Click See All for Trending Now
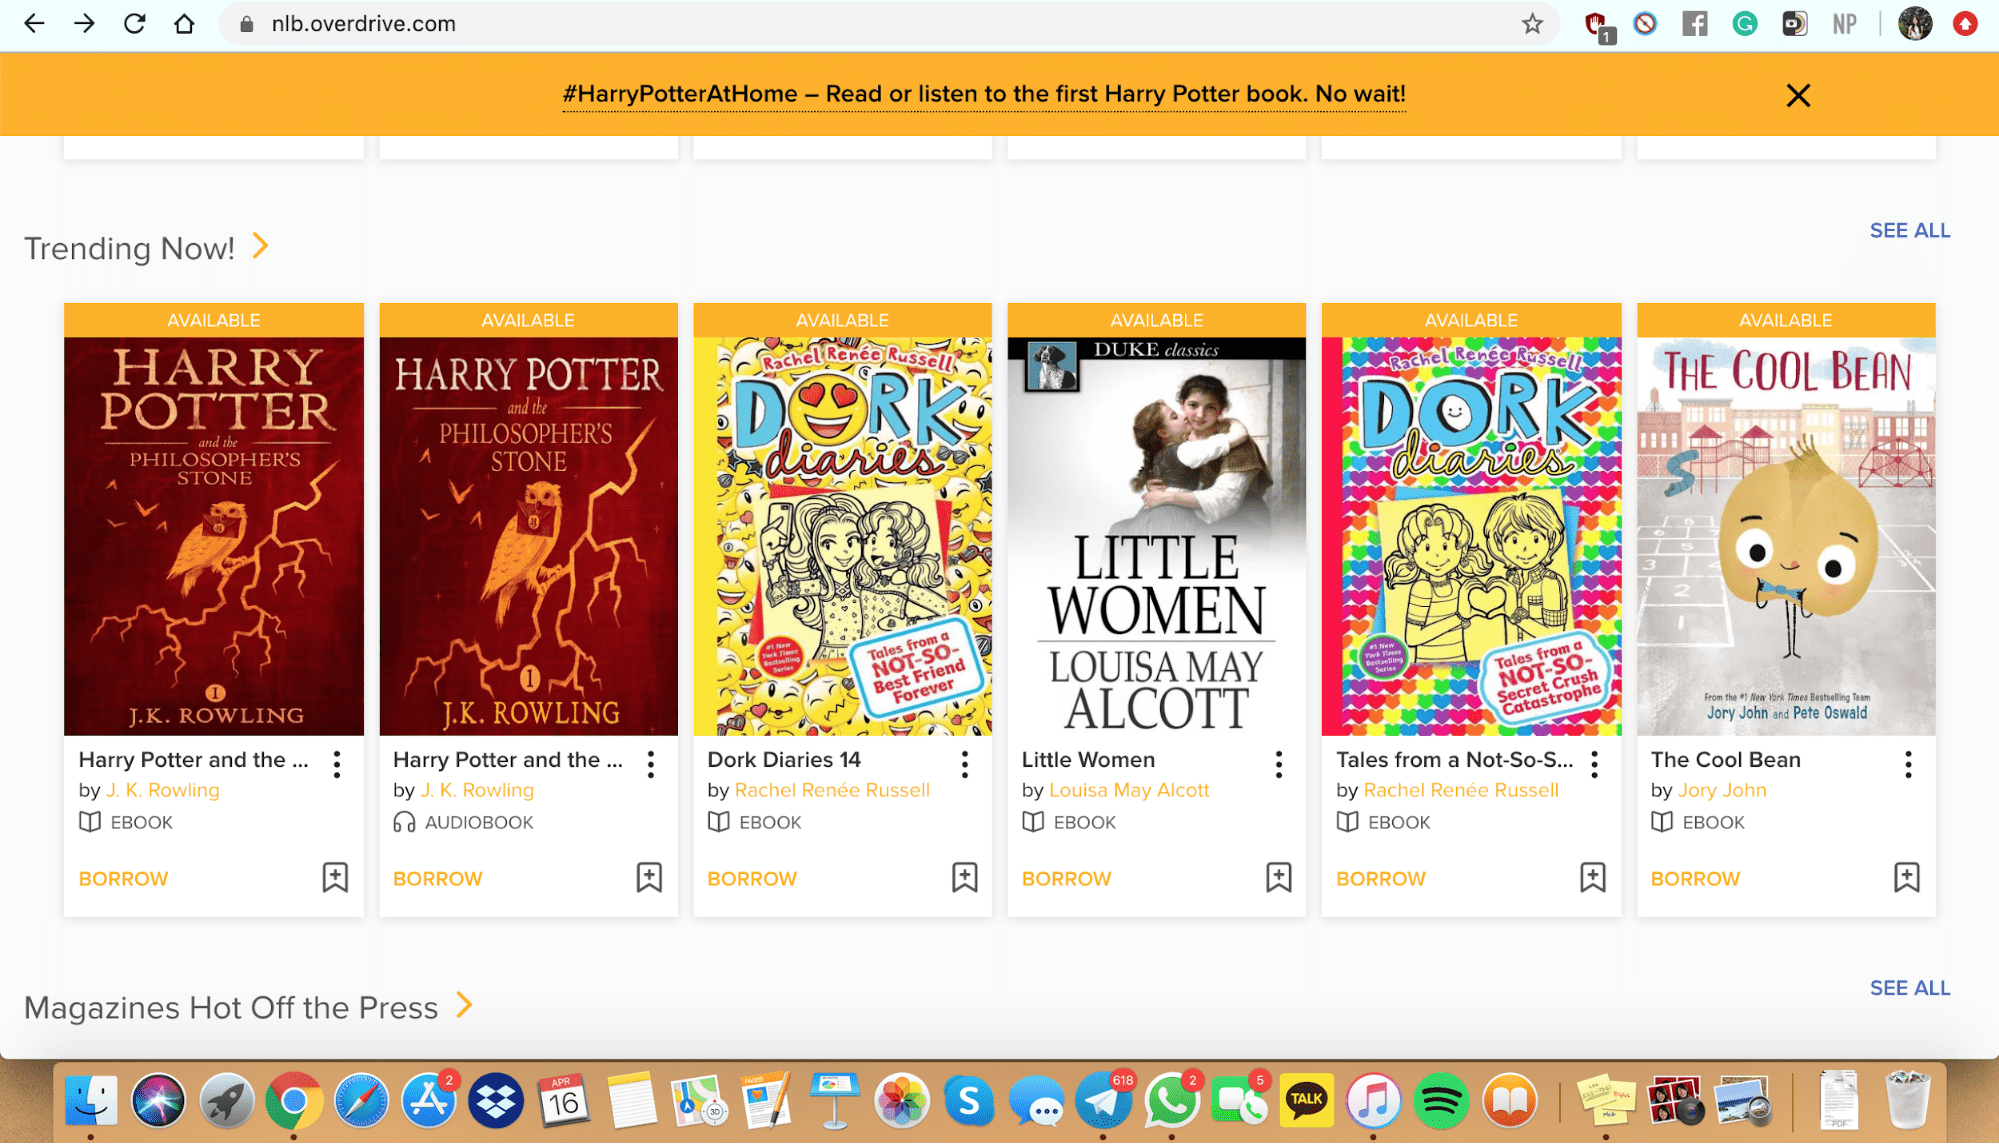The image size is (1999, 1144). tap(1909, 230)
